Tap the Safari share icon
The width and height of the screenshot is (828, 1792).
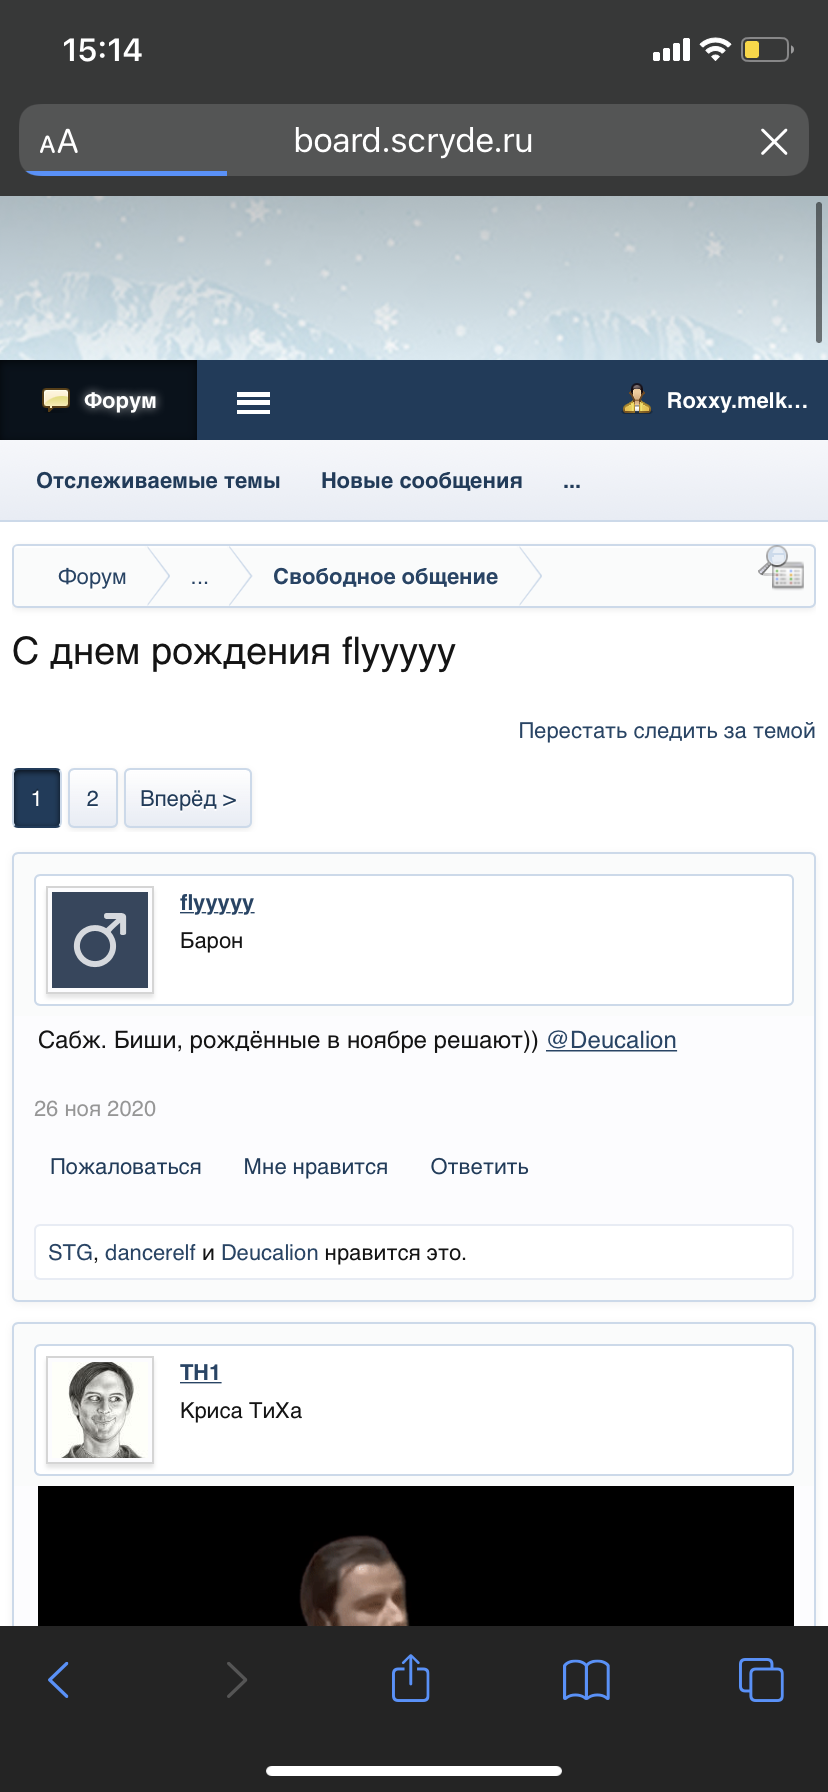click(411, 1678)
